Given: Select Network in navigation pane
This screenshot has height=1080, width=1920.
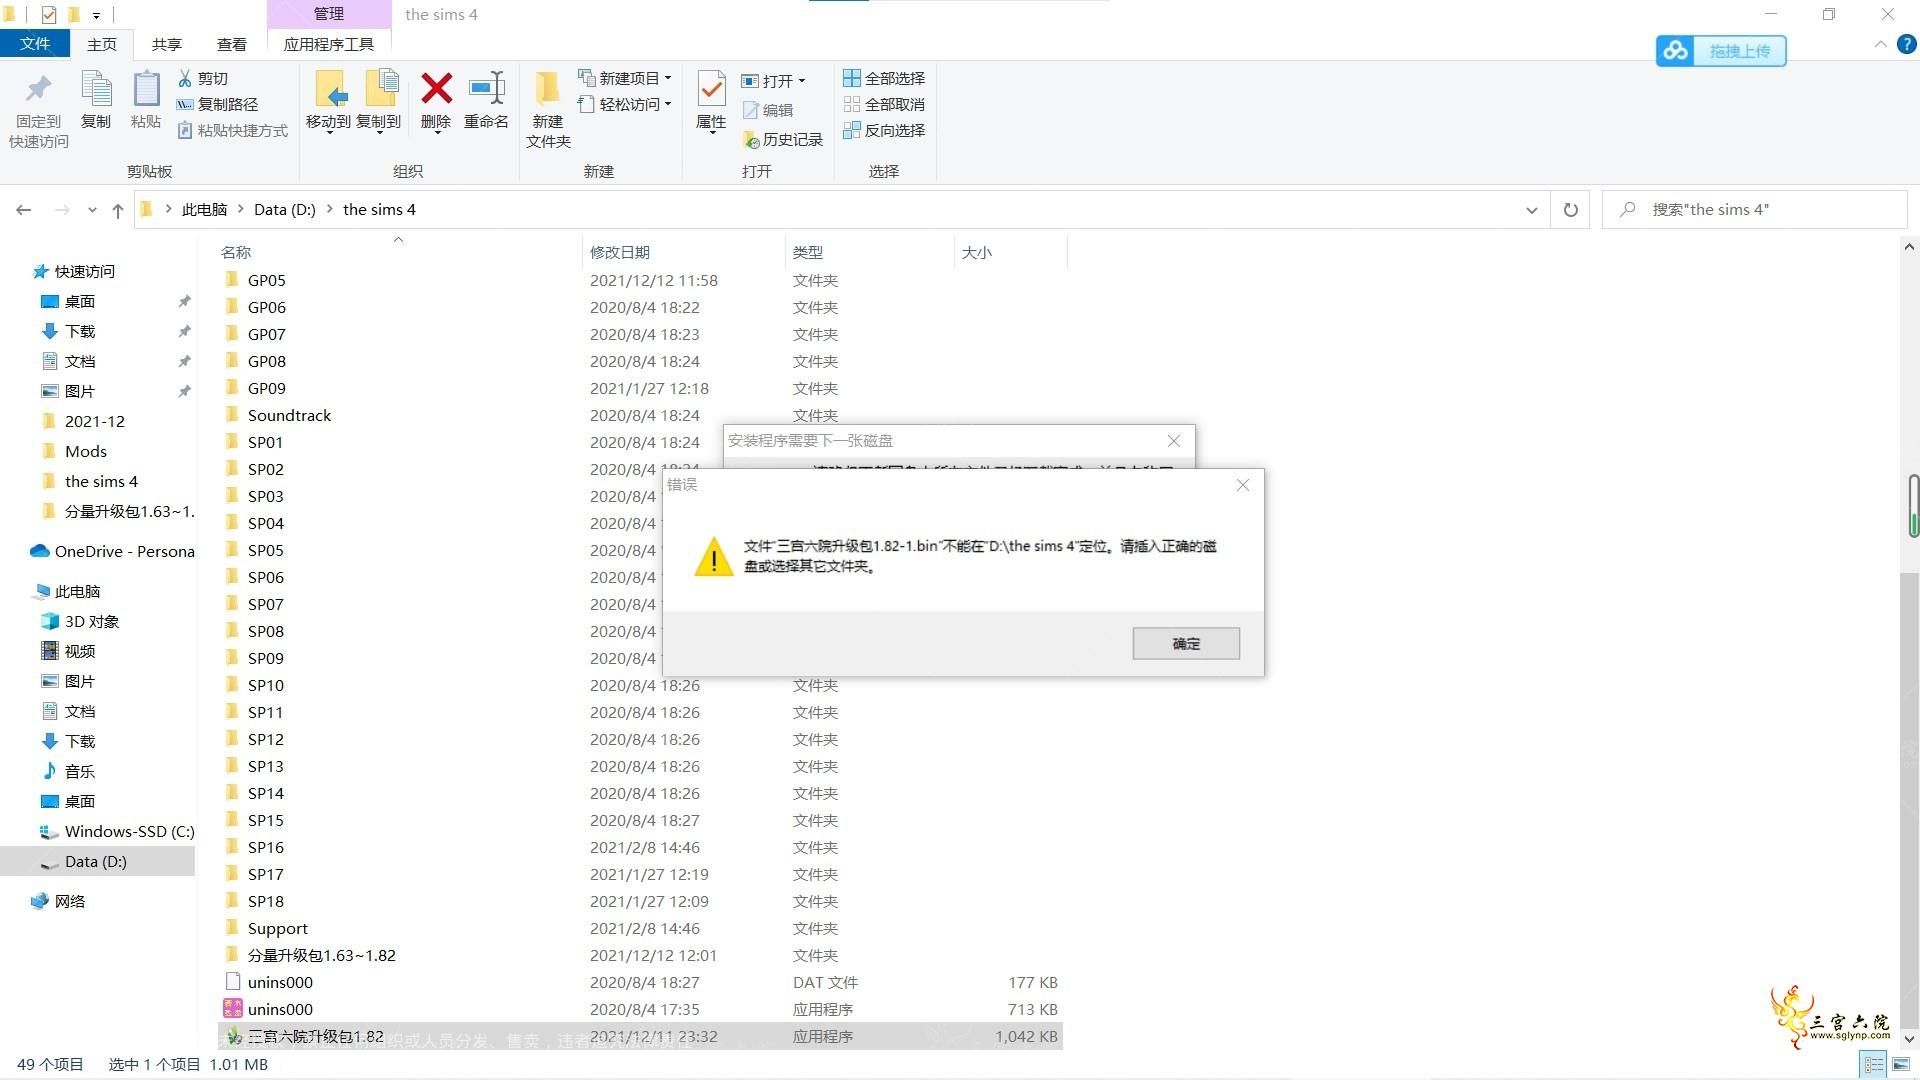Looking at the screenshot, I should pos(60,901).
